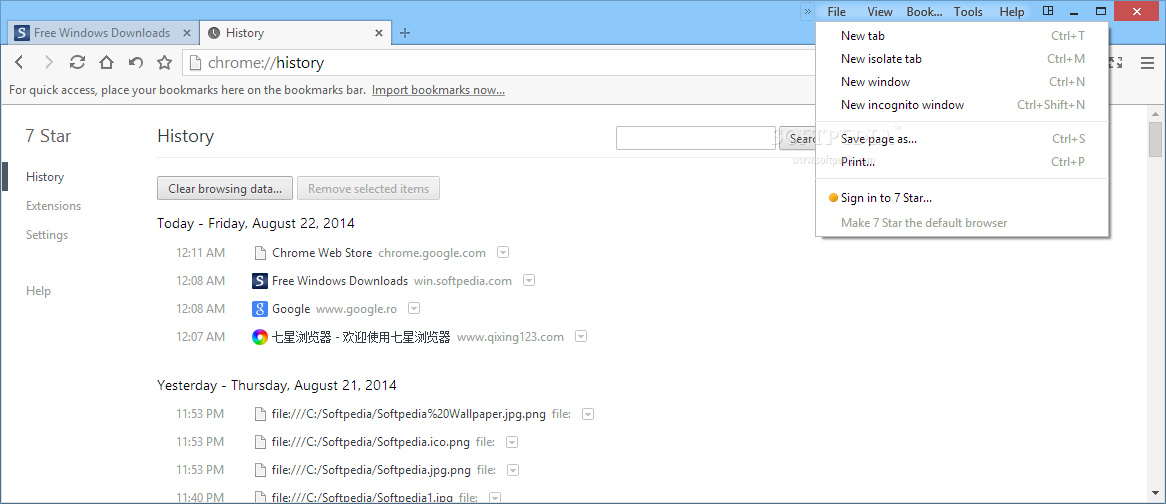Open the View menu

(880, 12)
